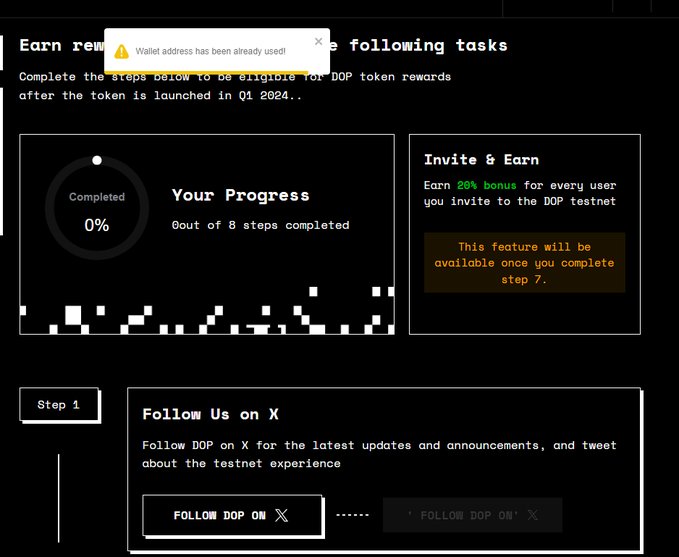Close the wallet address warning notification
This screenshot has height=557, width=679.
318,42
